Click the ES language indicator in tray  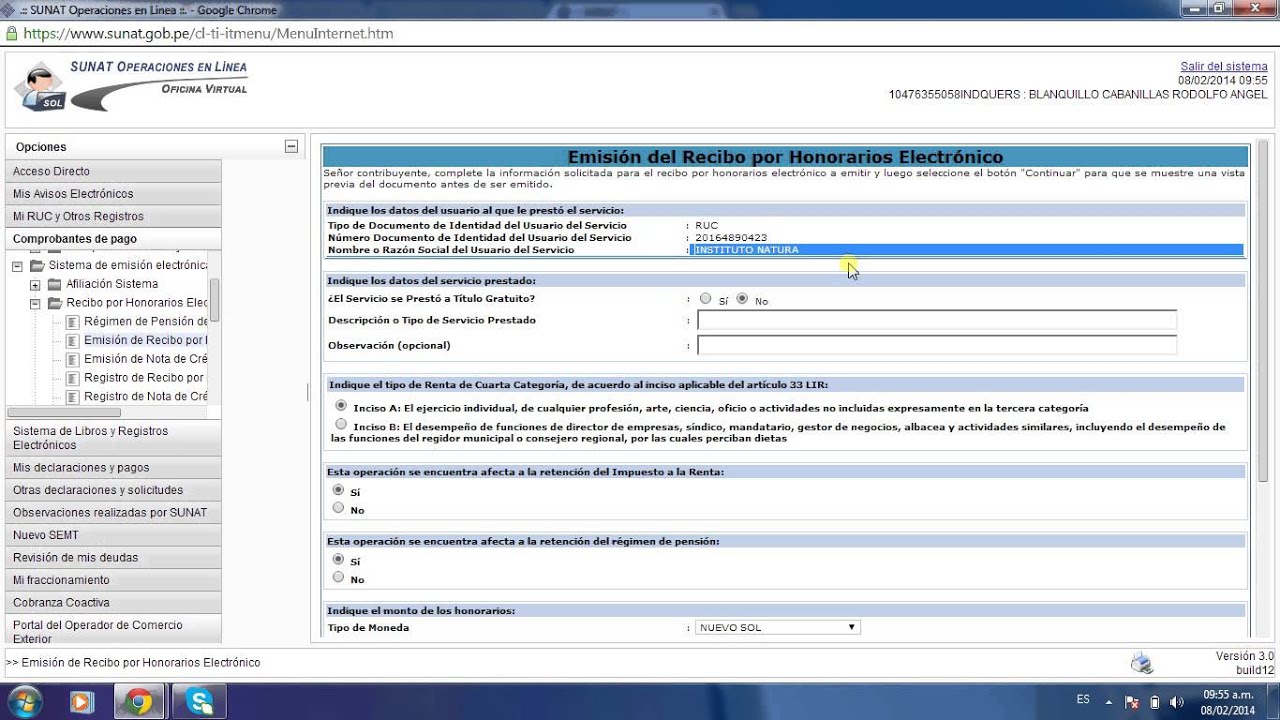(x=1083, y=700)
